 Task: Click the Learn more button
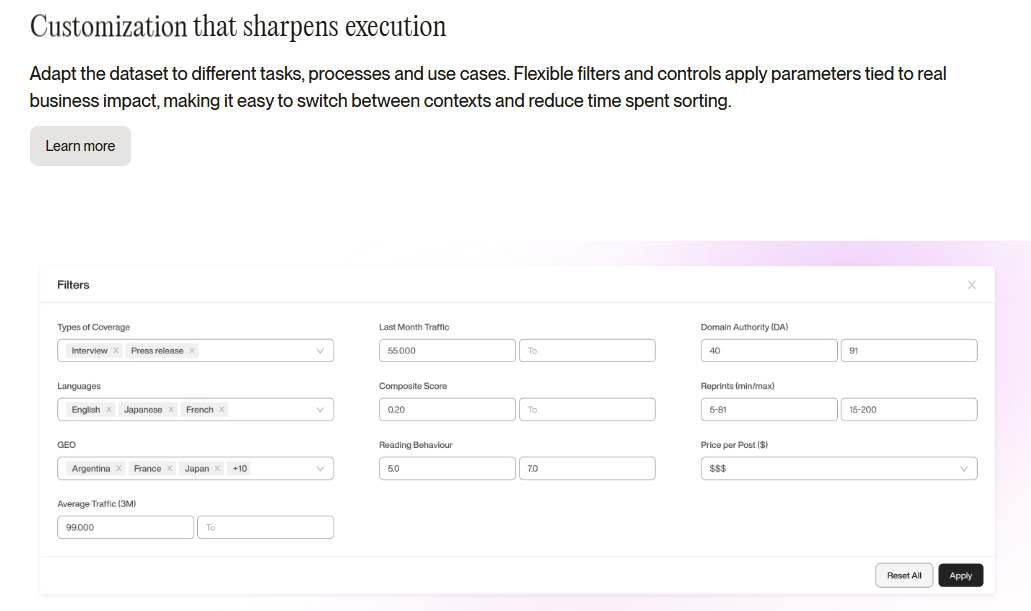(80, 146)
